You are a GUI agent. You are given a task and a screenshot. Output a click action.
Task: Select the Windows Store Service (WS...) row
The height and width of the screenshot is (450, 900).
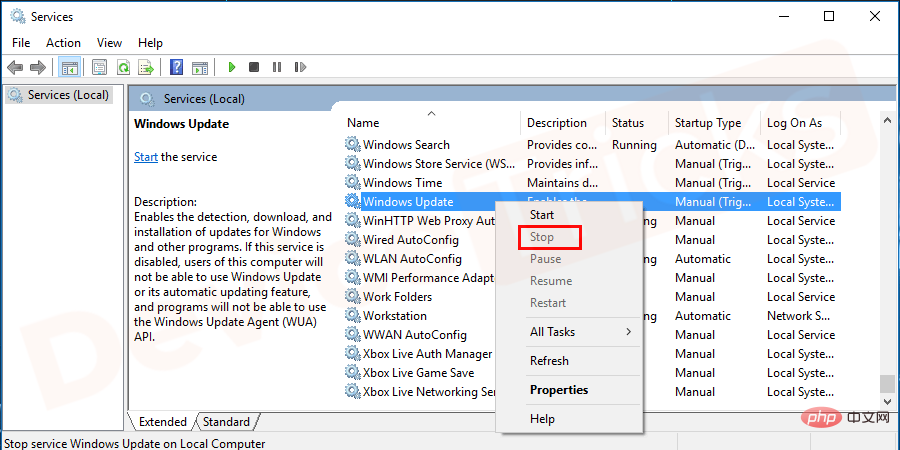[593, 164]
